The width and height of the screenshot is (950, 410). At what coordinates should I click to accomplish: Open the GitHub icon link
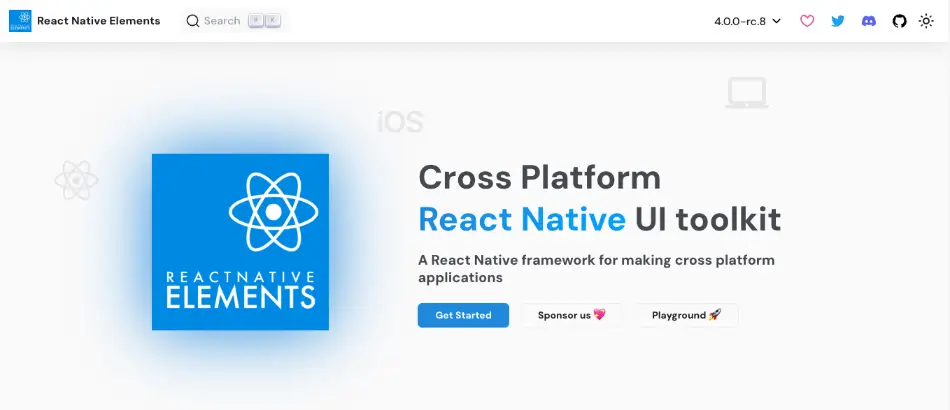point(900,21)
